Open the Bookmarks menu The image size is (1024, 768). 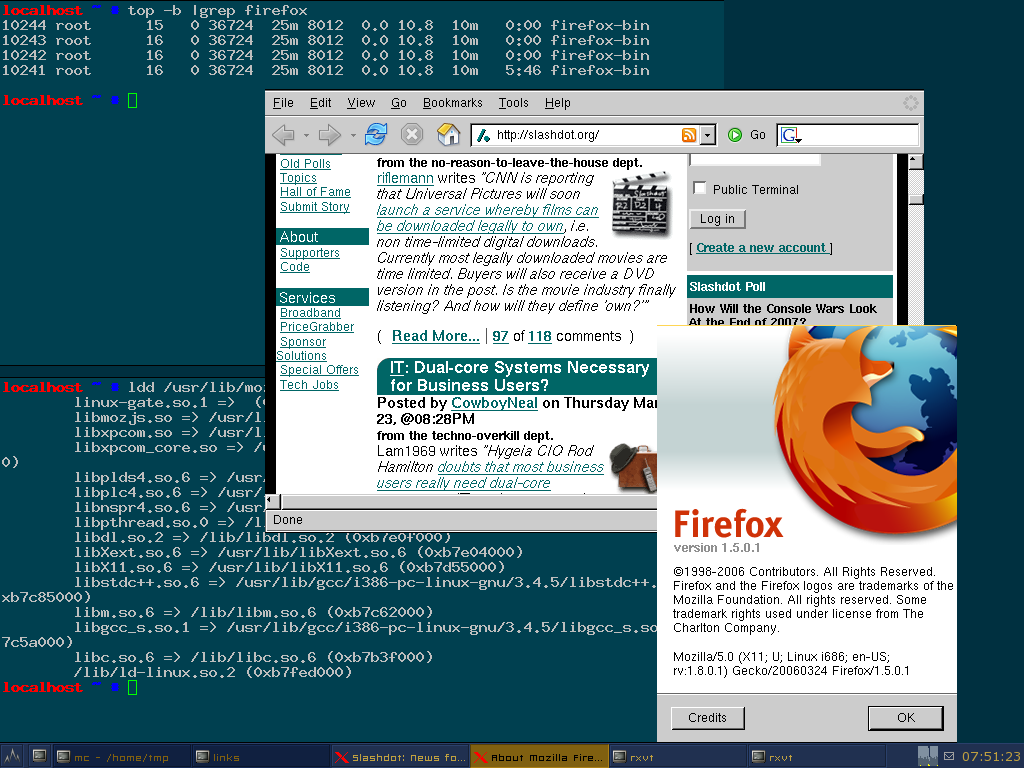pyautogui.click(x=452, y=103)
